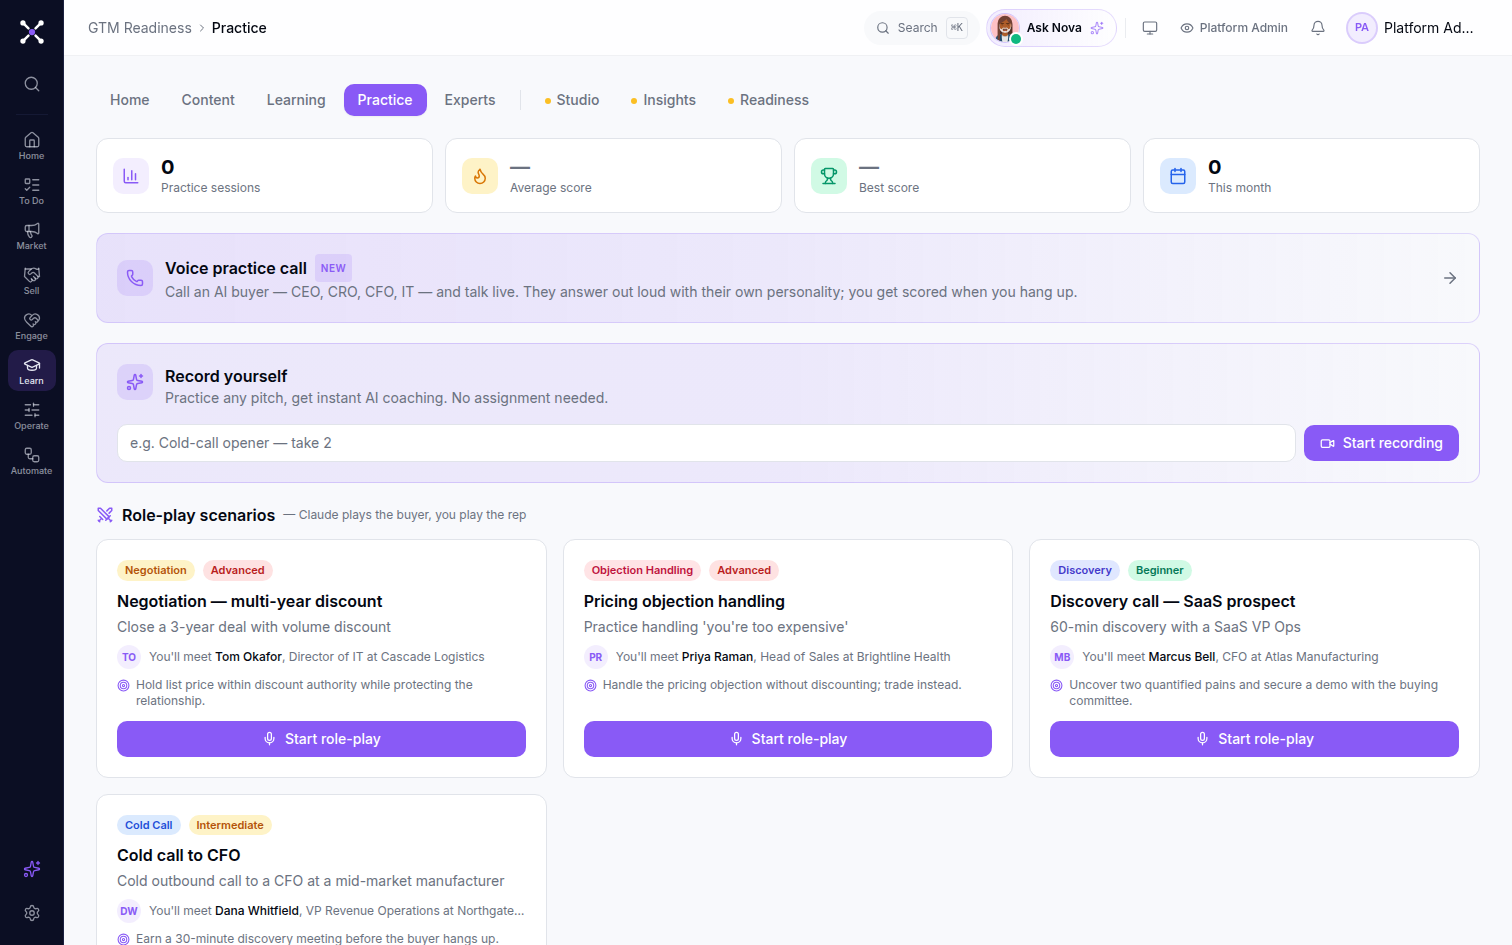Screen dimensions: 1512x945
Task: Click the Beginner difficulty tag
Action: [x=1160, y=570]
